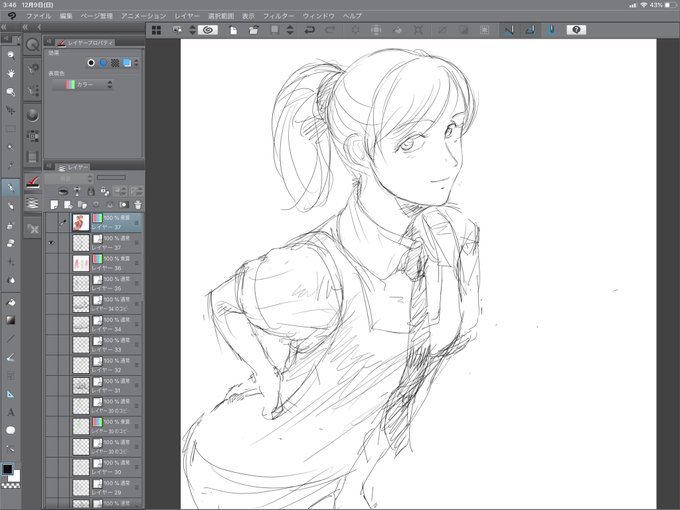Show レイヤー 33 via visibility box

coord(52,345)
